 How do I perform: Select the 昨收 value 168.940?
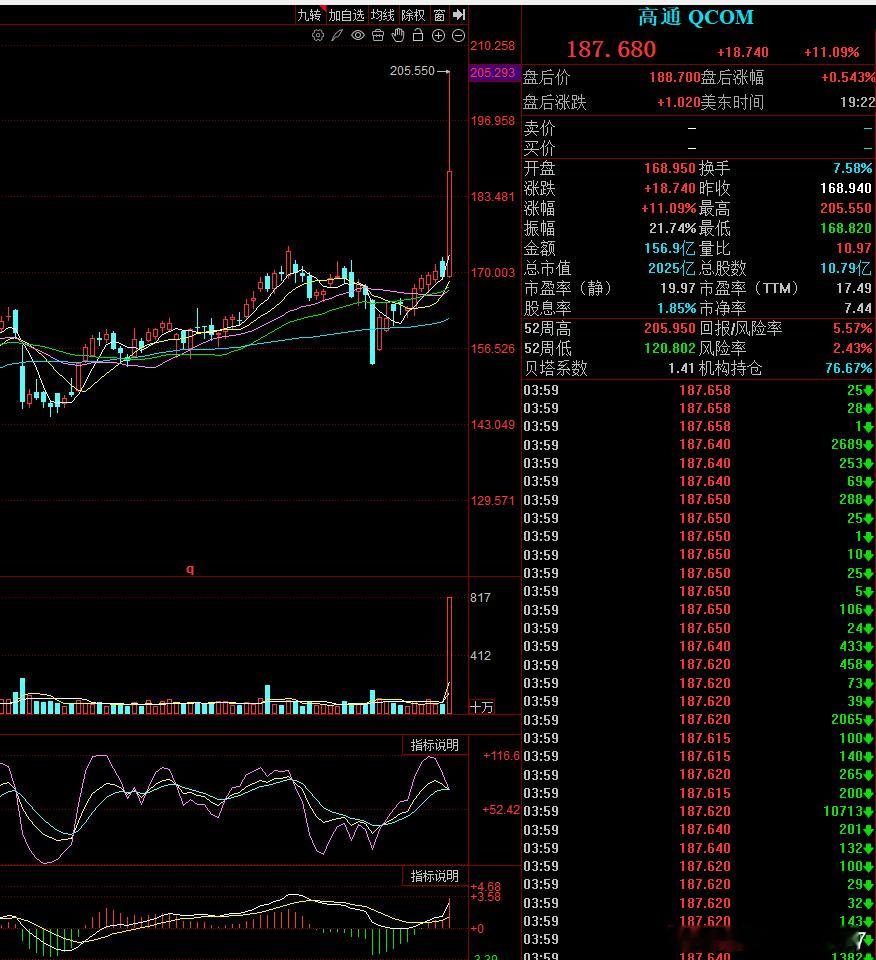click(846, 188)
